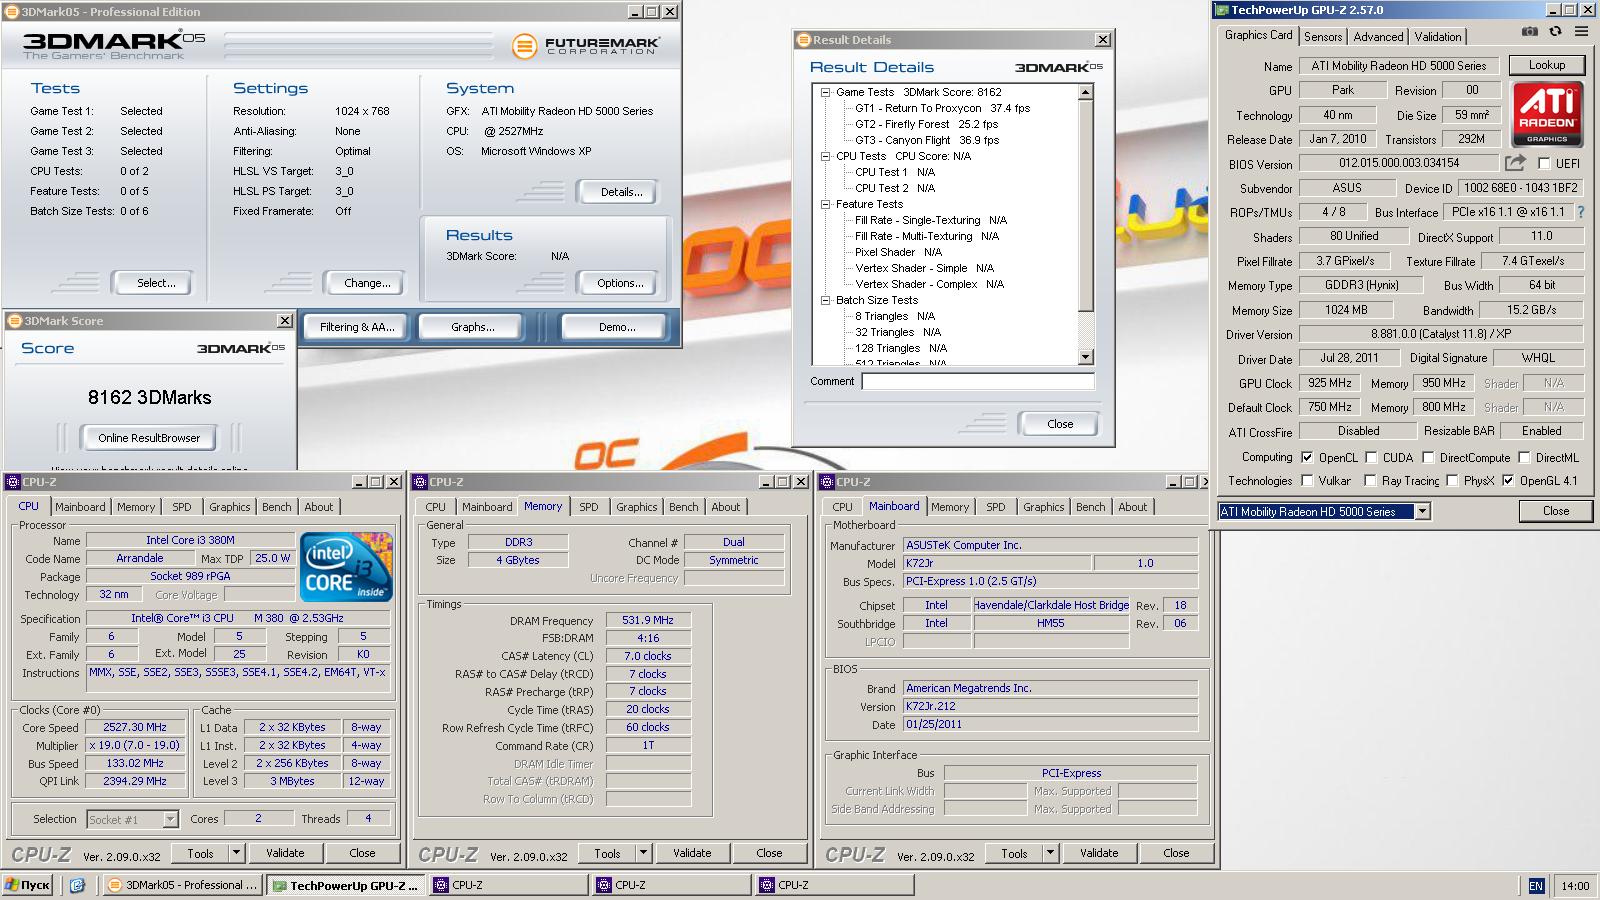Click the ATI Radeon Graphics logo
The image size is (1600, 900).
[x=1547, y=114]
